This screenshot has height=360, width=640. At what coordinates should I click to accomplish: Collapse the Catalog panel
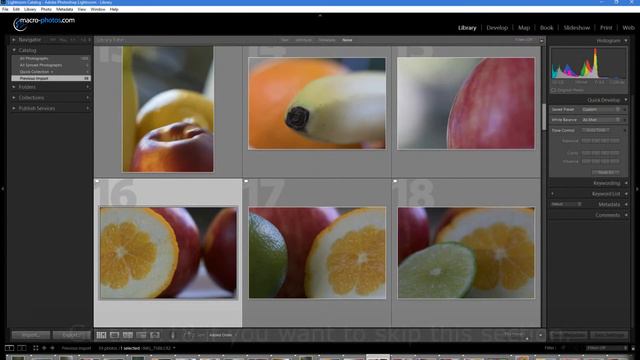pyautogui.click(x=13, y=50)
